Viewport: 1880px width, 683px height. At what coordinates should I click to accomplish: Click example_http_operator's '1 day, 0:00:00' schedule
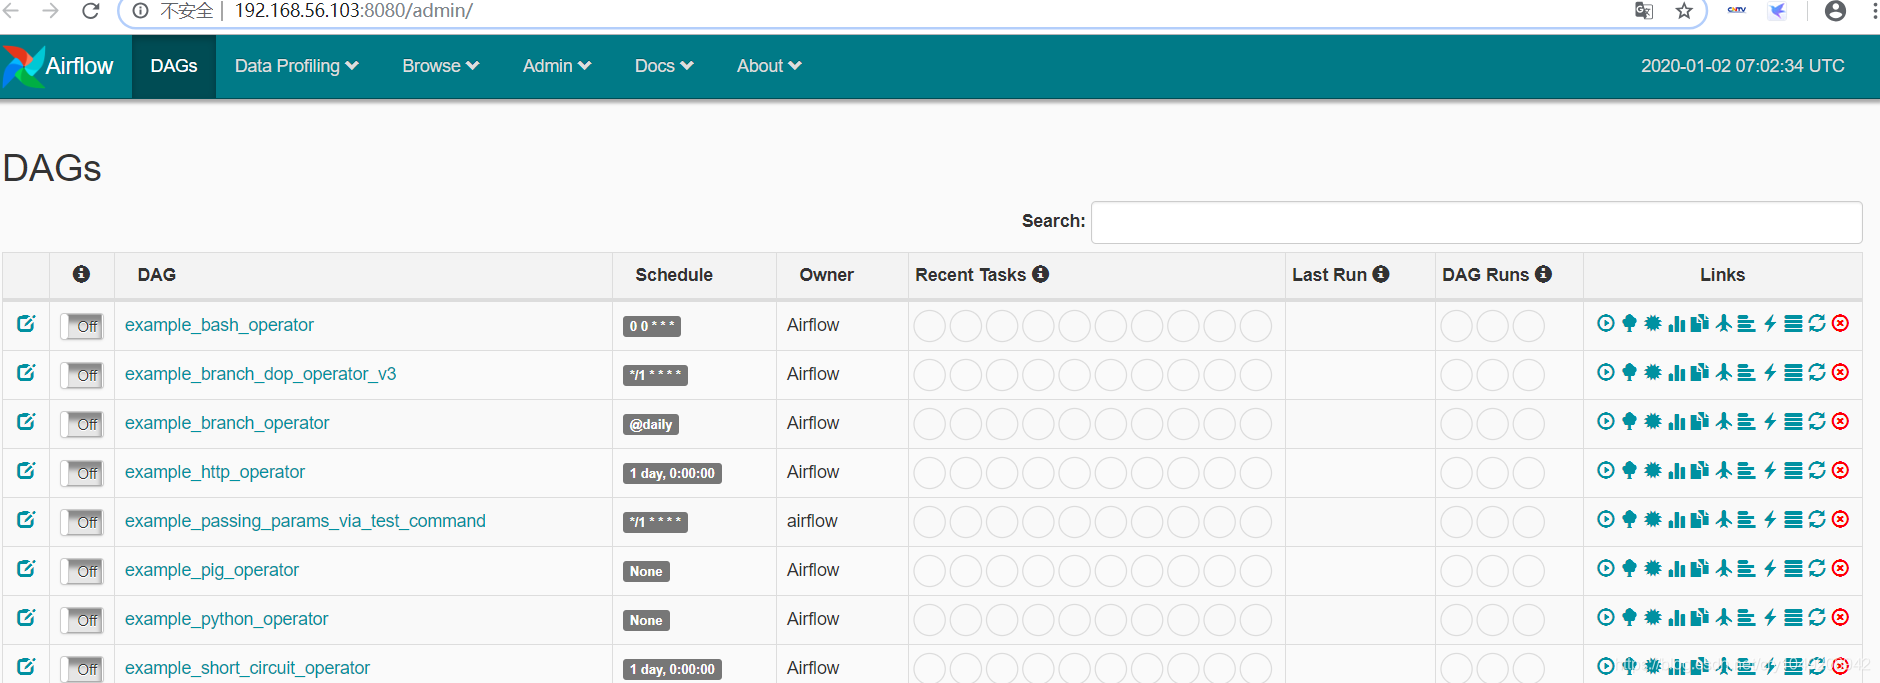point(672,473)
